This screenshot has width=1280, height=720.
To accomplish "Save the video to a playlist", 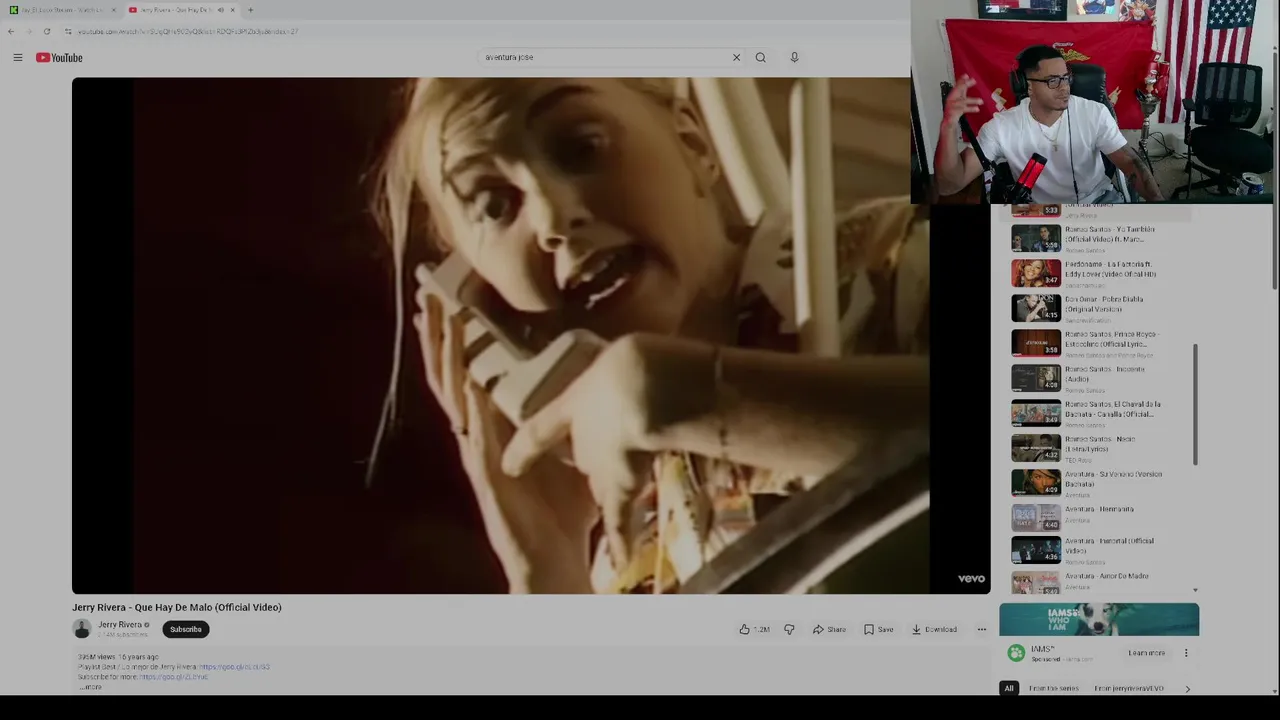I will click(879, 629).
